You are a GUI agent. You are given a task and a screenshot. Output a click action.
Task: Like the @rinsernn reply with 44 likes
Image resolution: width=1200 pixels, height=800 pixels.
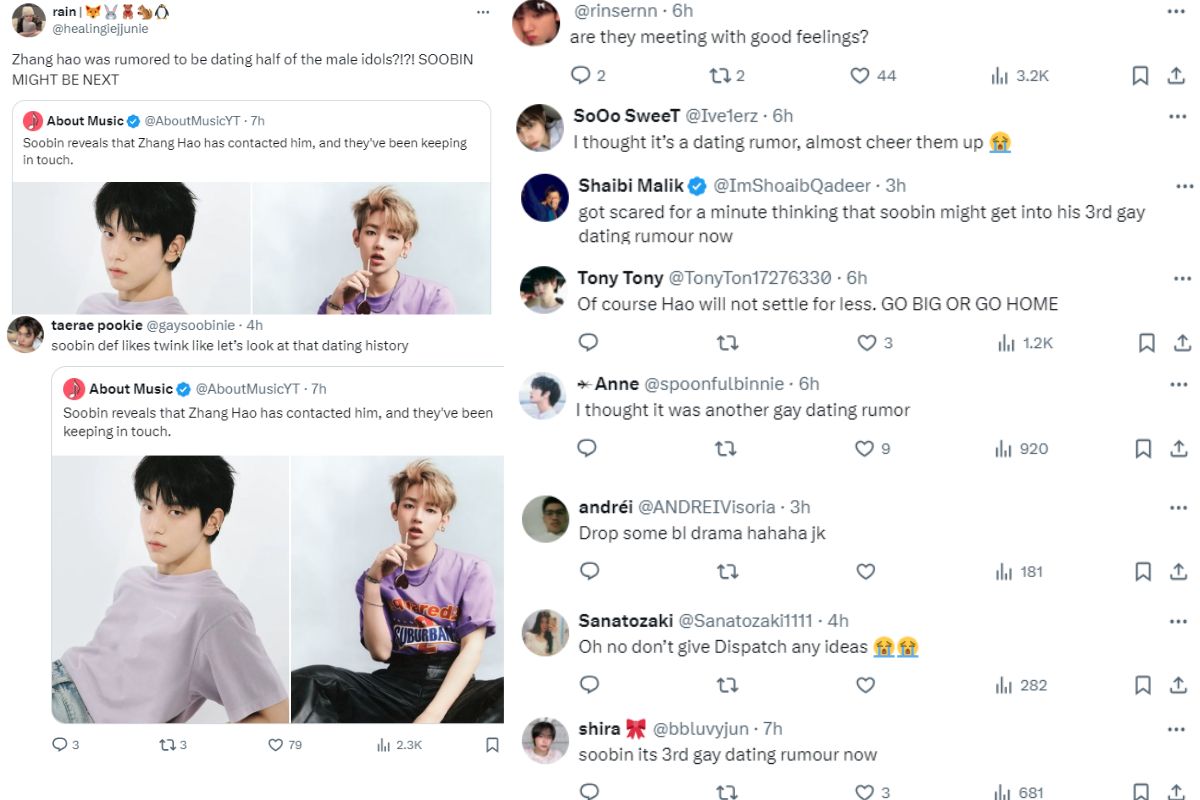860,75
